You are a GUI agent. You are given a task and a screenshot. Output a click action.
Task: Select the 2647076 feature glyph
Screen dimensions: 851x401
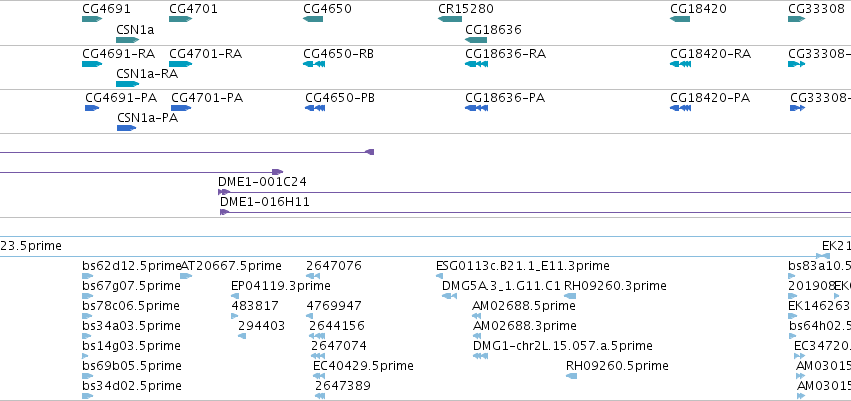pyautogui.click(x=313, y=276)
